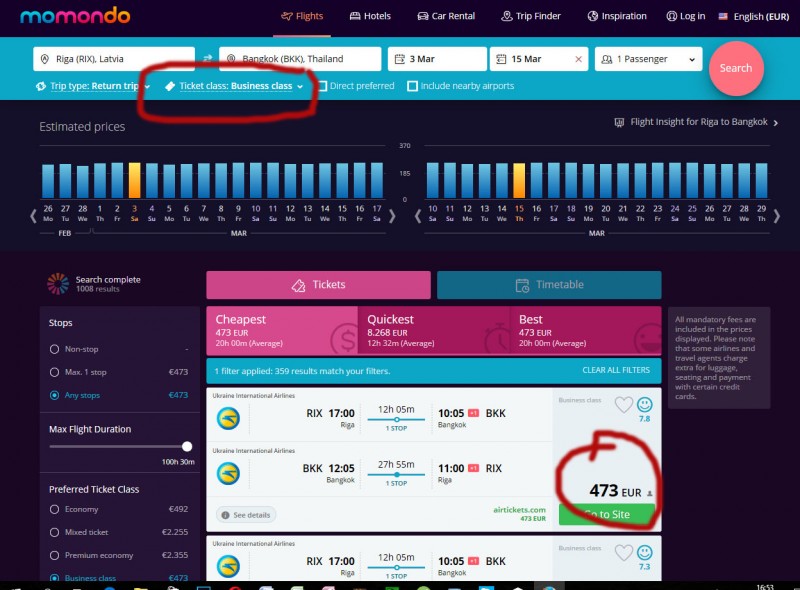Click the 3 Mar departure date field
800x590 pixels.
click(437, 59)
